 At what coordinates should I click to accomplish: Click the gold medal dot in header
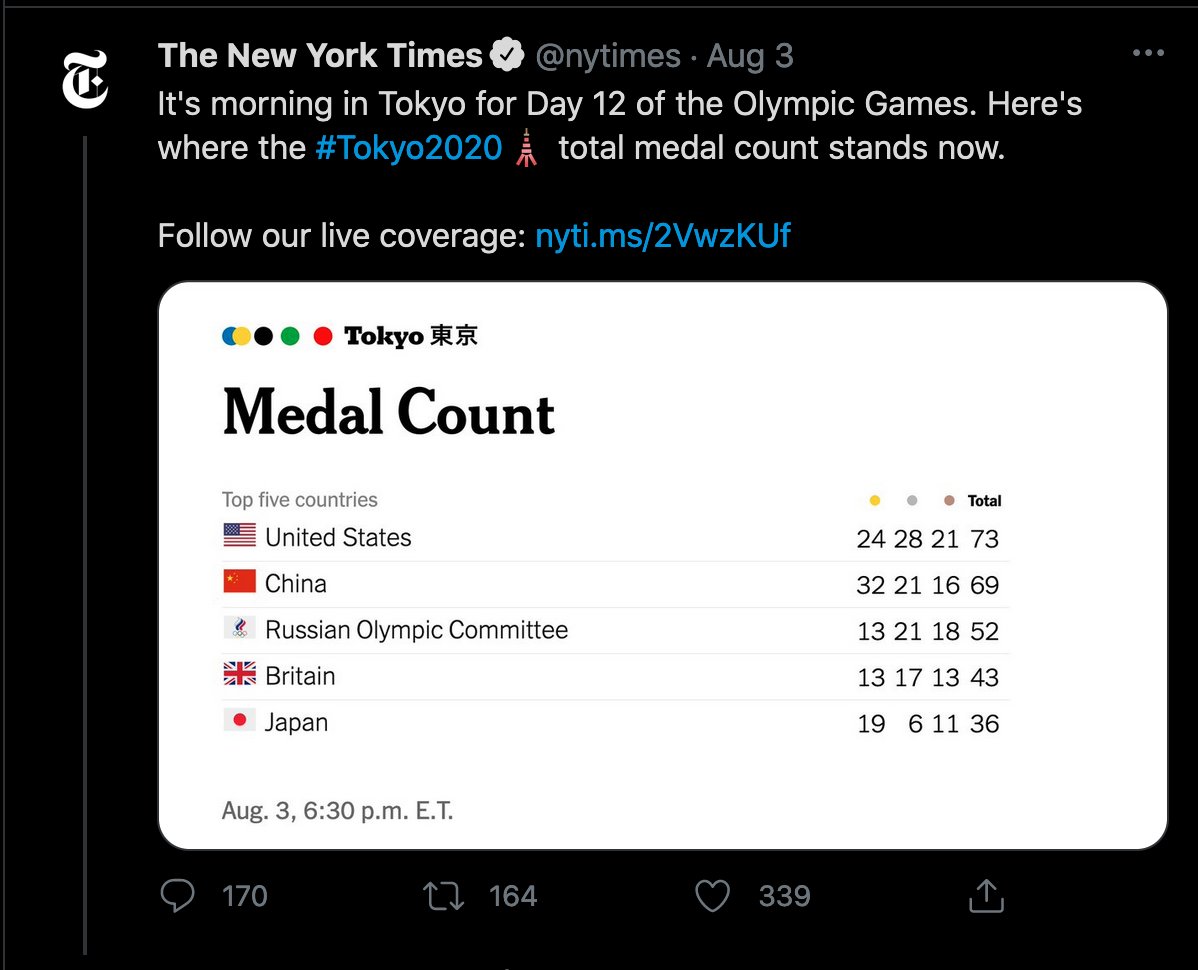(x=875, y=500)
